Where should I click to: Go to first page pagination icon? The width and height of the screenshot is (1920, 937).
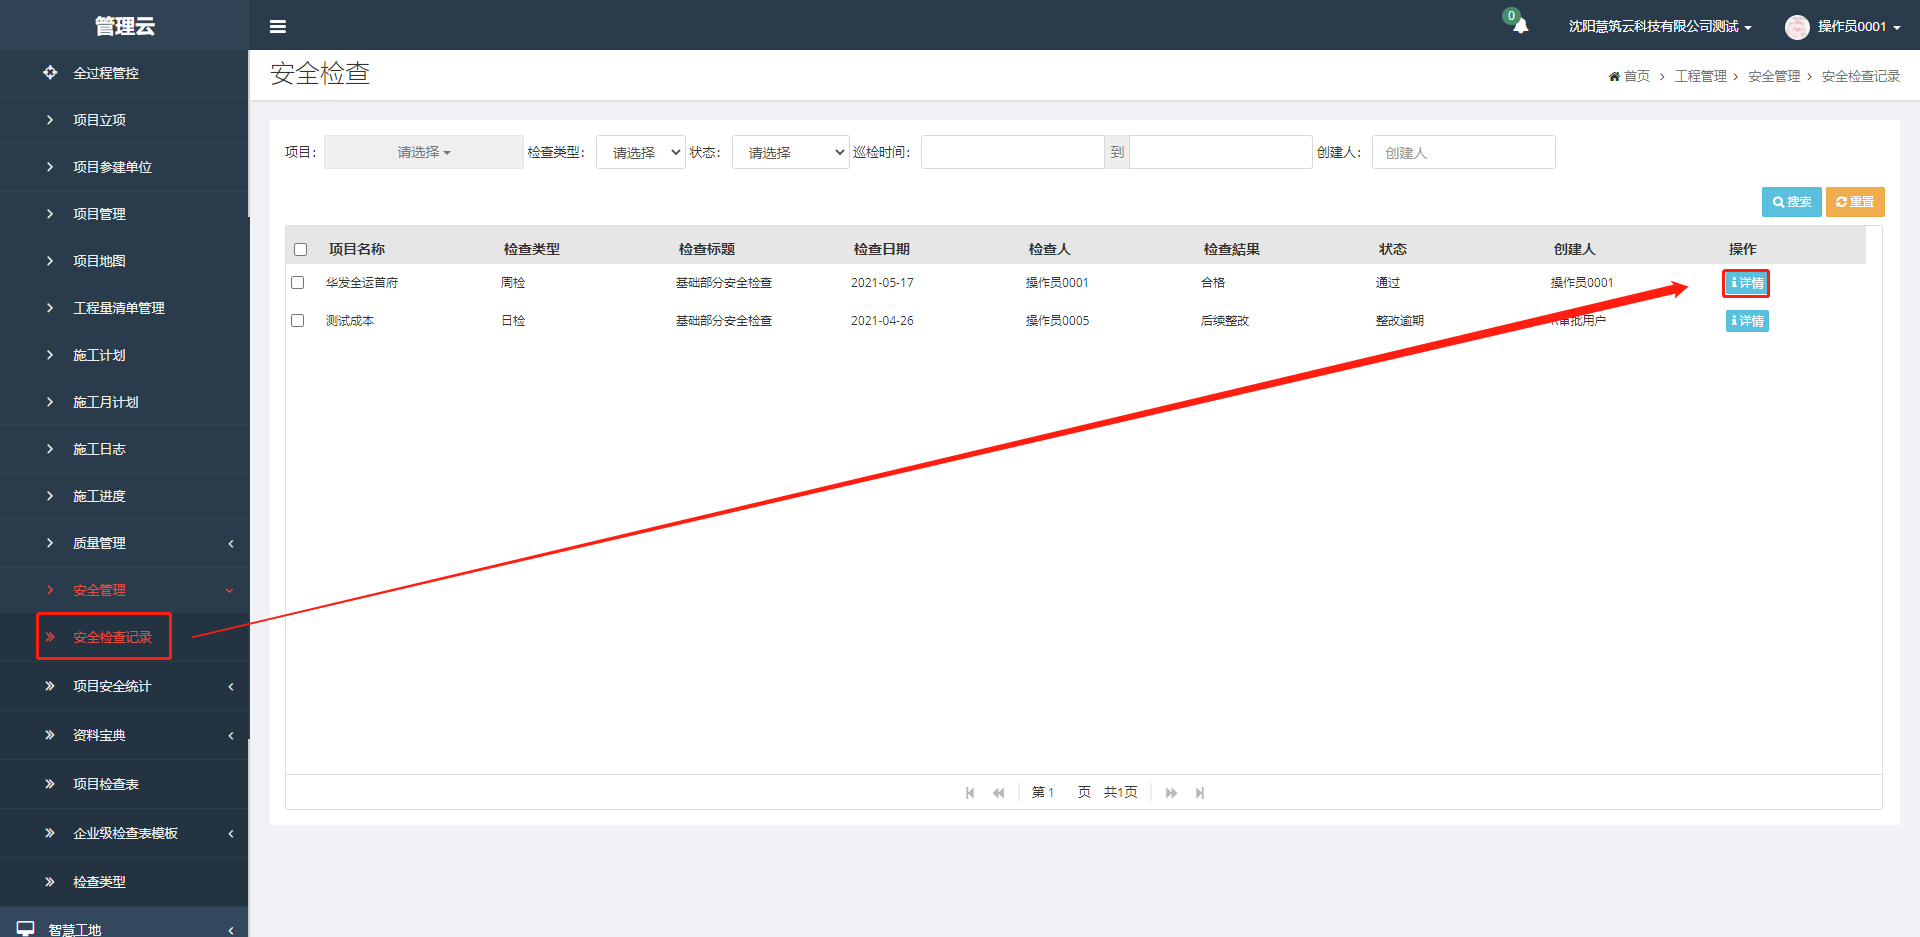pyautogui.click(x=970, y=793)
